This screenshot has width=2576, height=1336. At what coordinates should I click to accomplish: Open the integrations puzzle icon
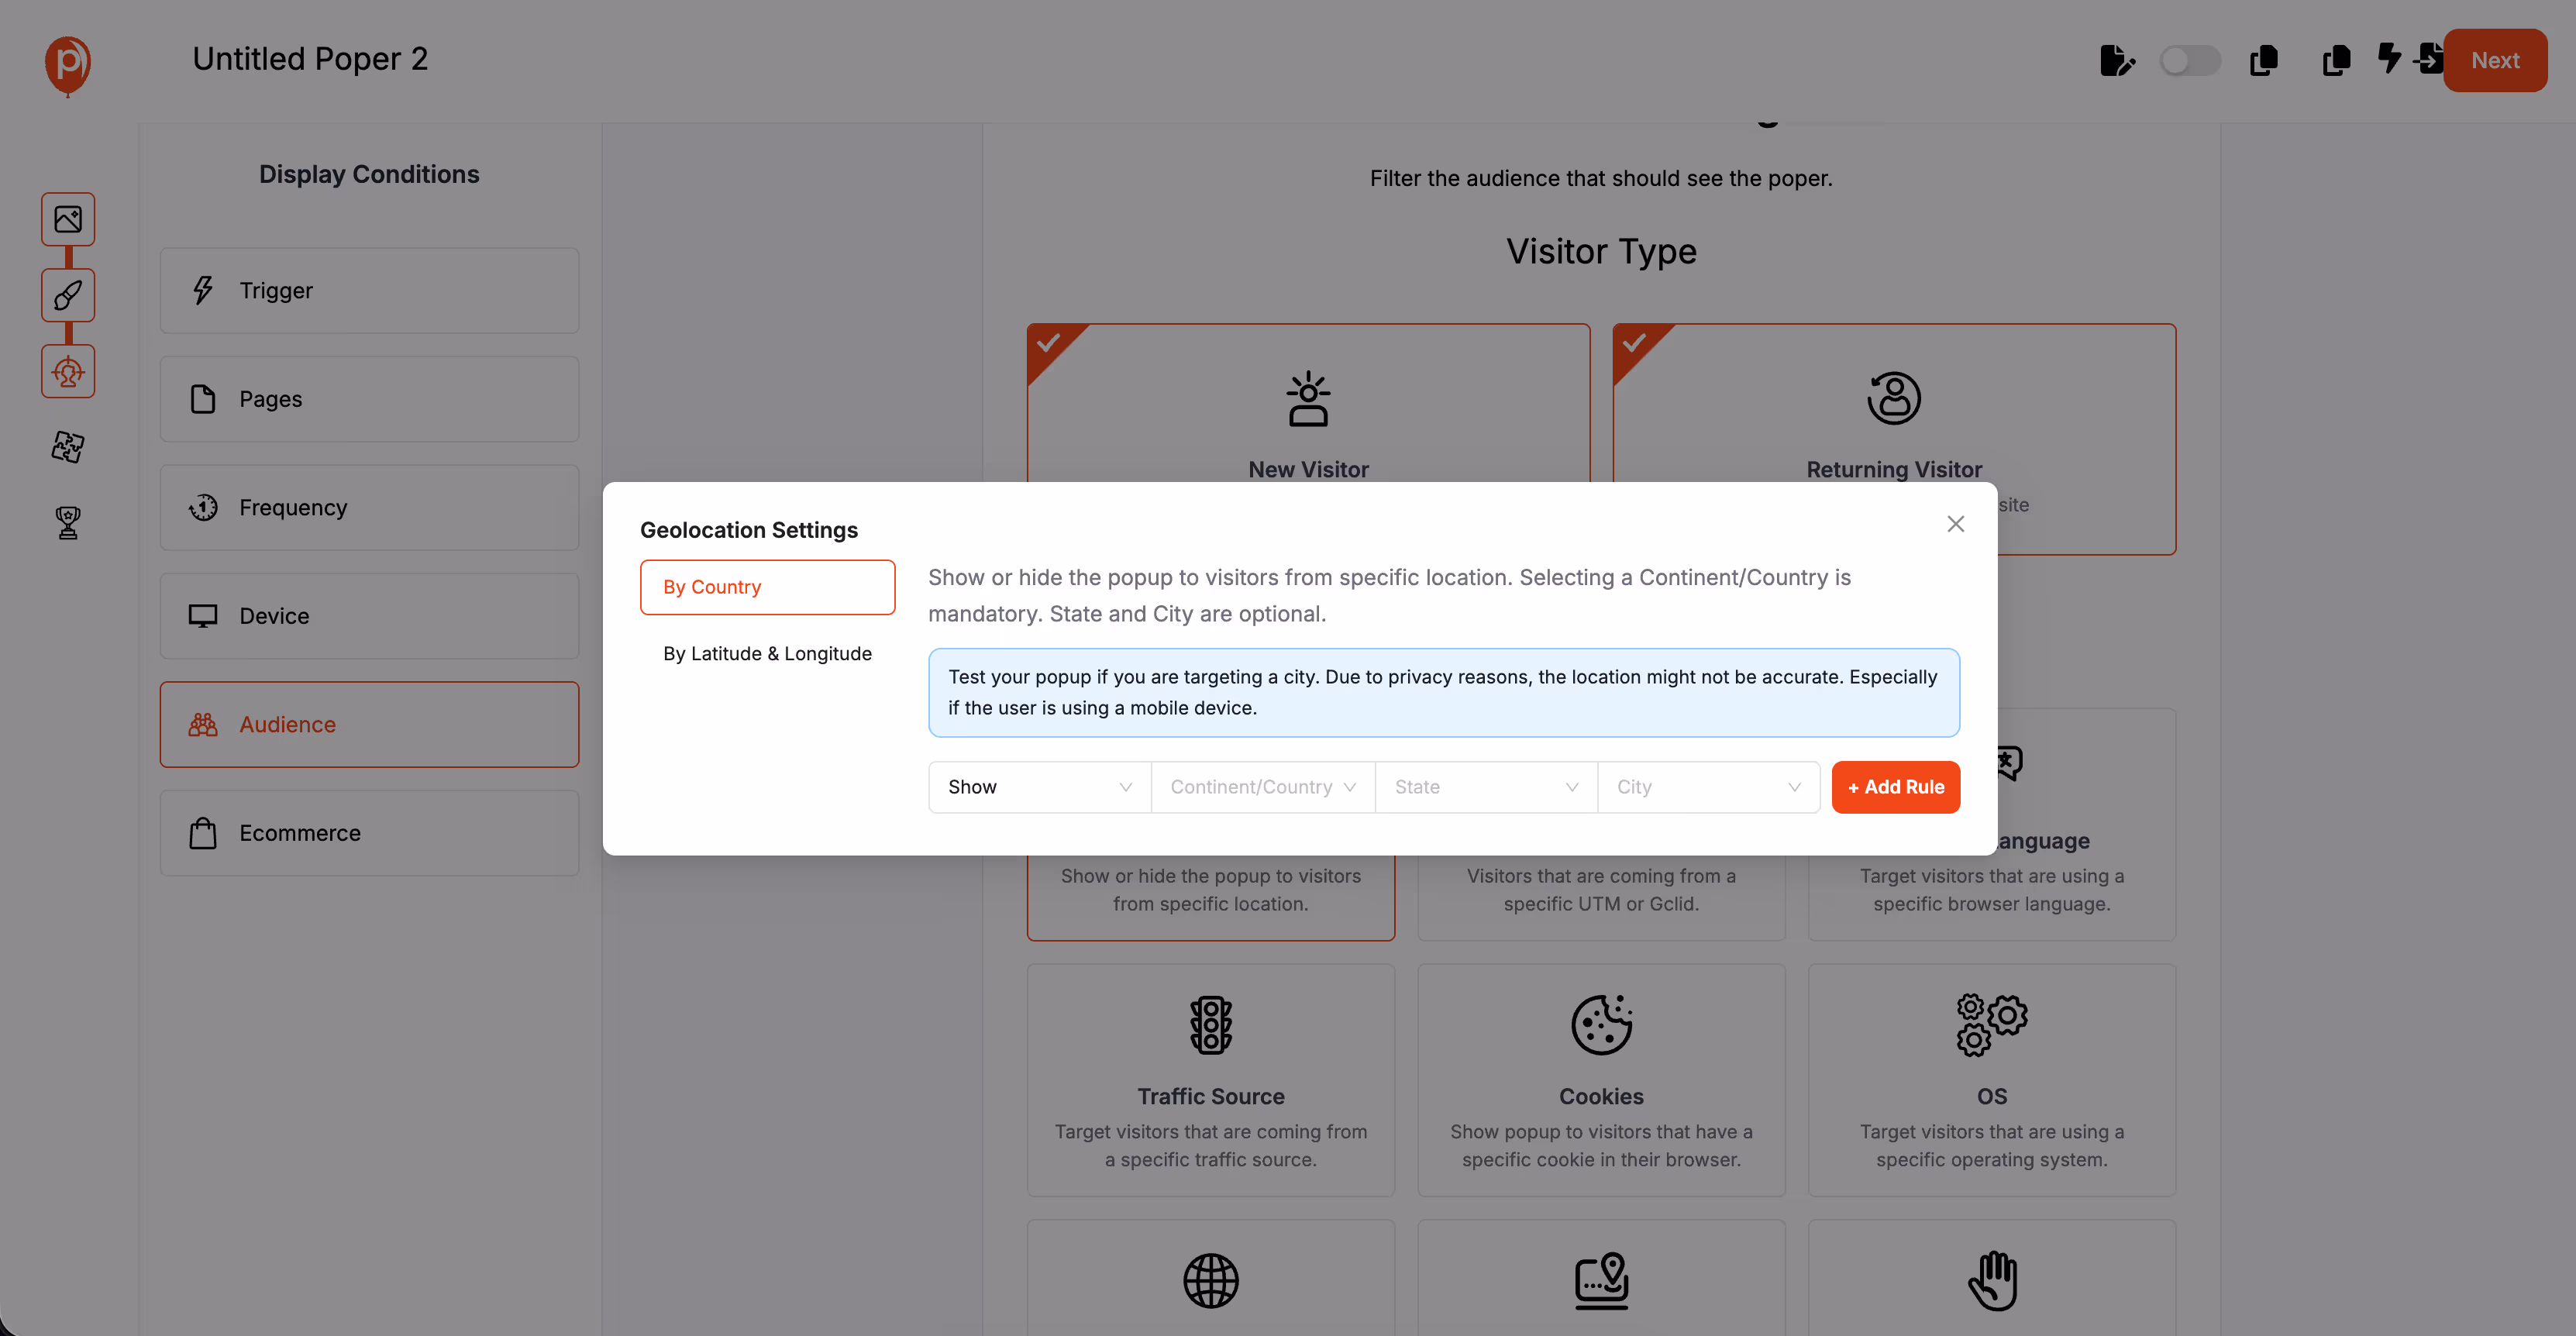click(65, 447)
